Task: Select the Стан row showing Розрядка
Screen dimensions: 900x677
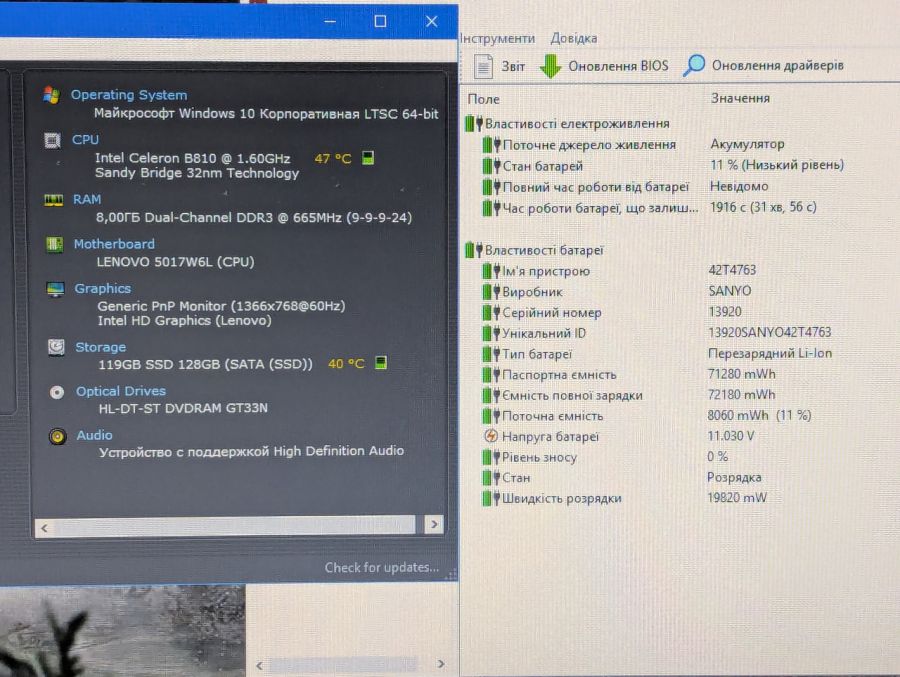Action: pyautogui.click(x=622, y=478)
